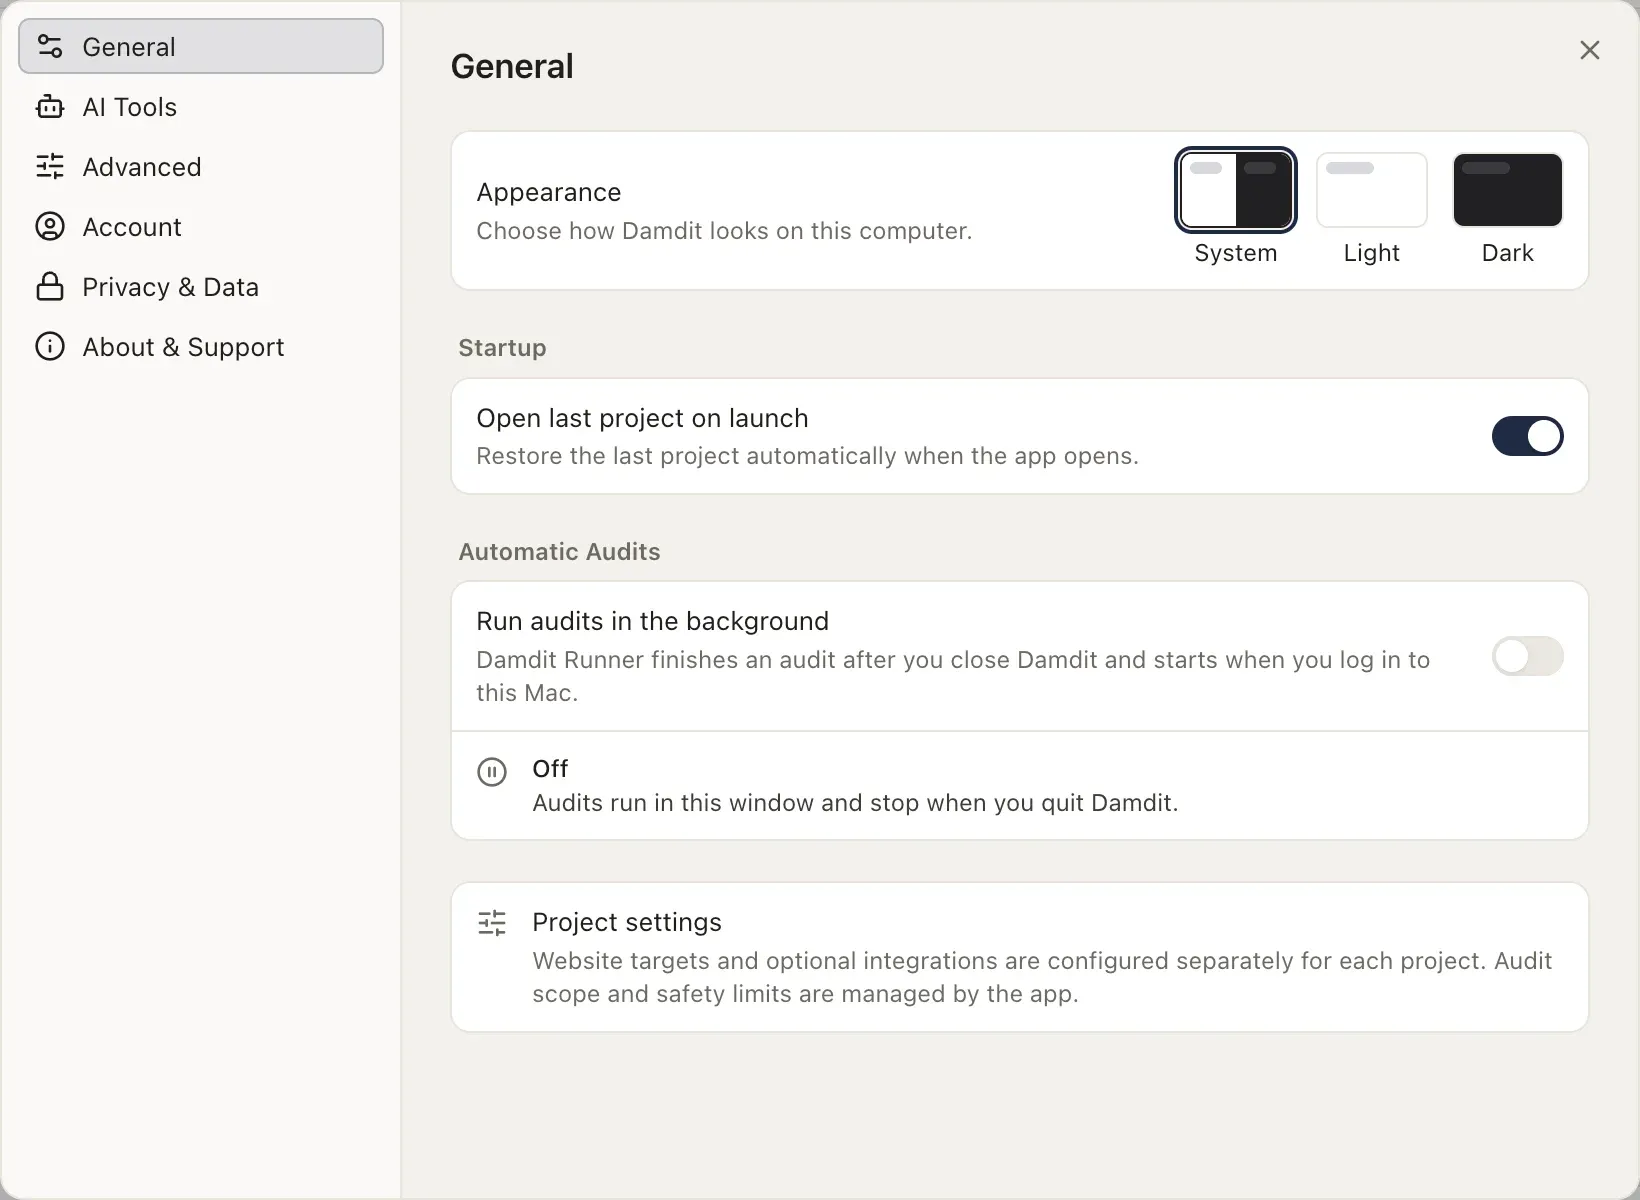This screenshot has width=1640, height=1200.
Task: Toggle Open last project on launch switch
Action: (1527, 436)
